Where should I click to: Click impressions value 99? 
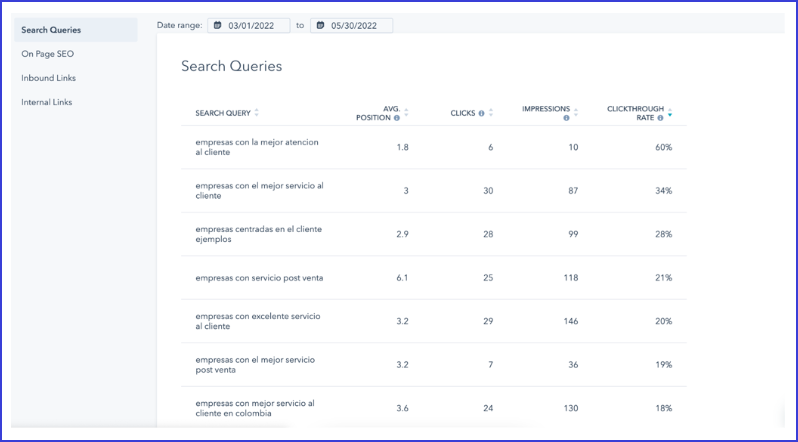[x=573, y=234]
